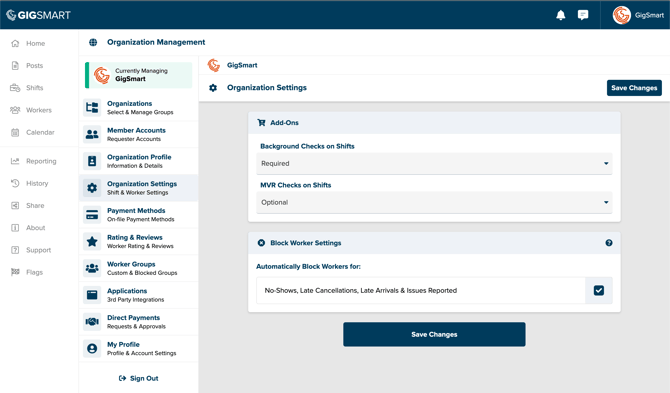The height and width of the screenshot is (393, 670).
Task: Open the notifications bell
Action: coord(561,15)
